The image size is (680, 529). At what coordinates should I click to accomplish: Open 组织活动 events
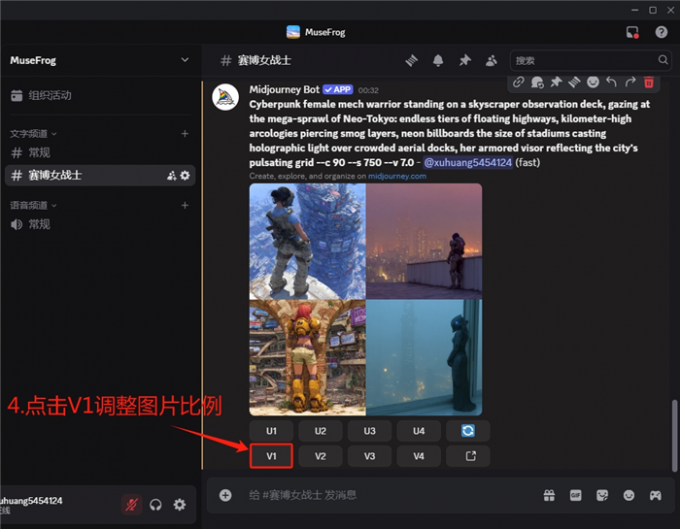click(100, 95)
